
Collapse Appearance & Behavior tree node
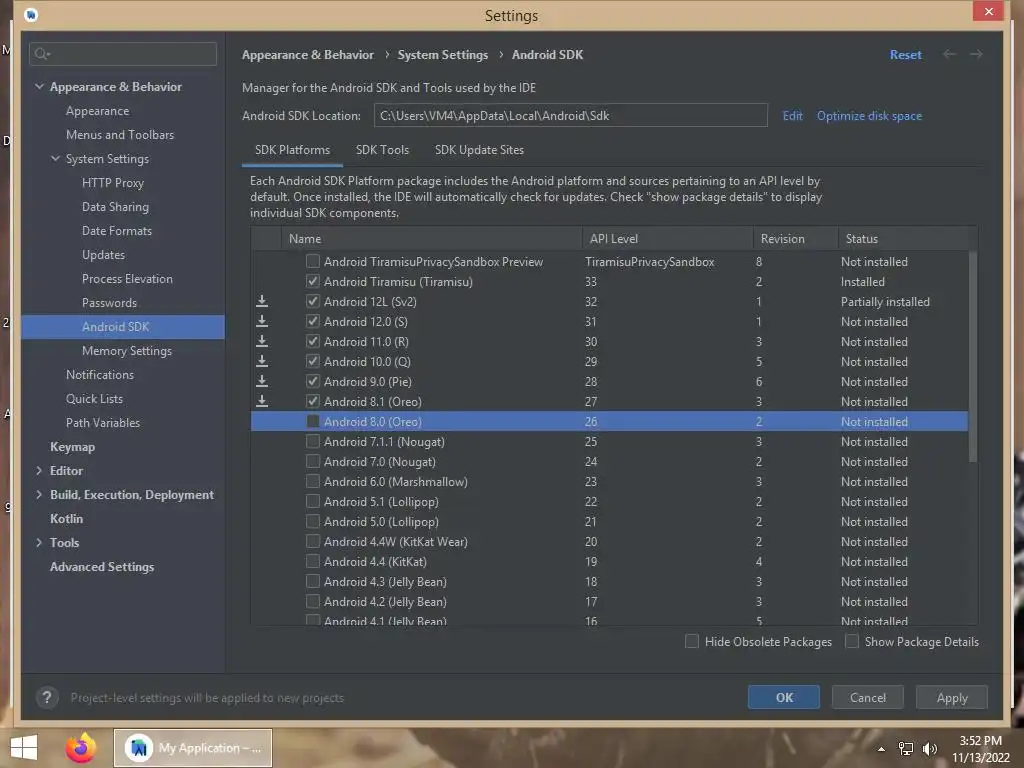click(39, 86)
